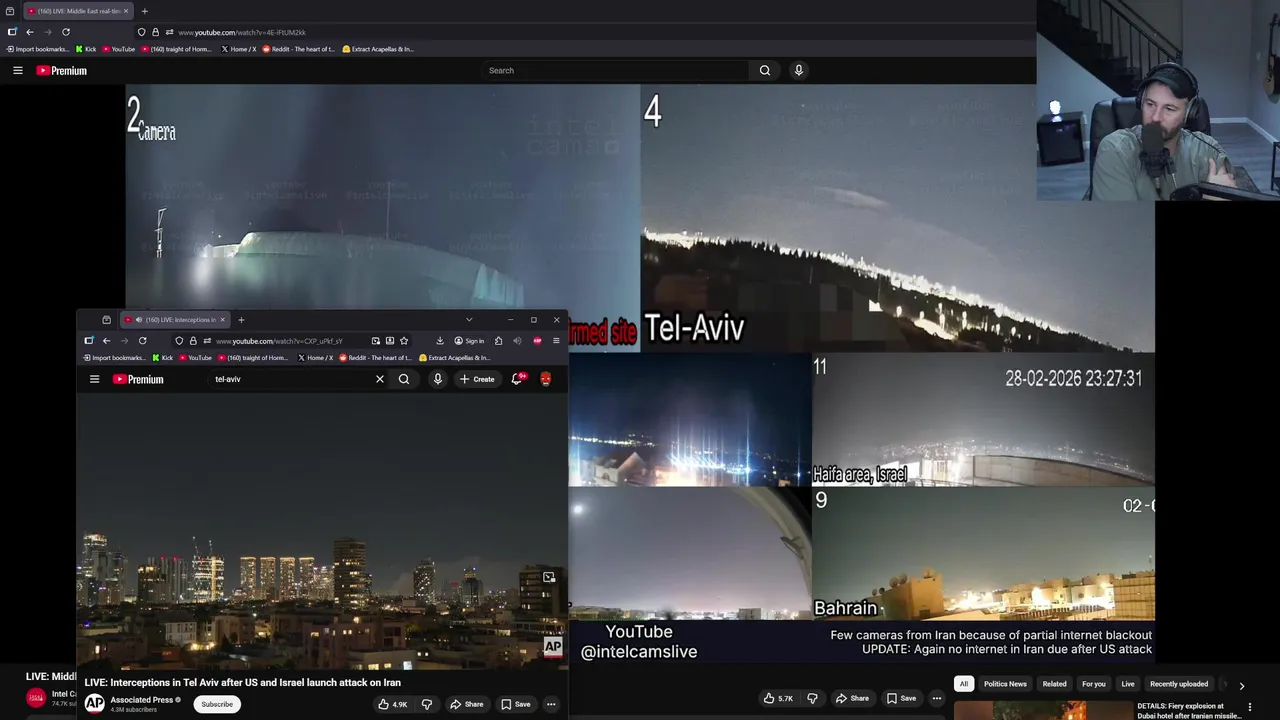Subscribe to the Associated Press channel

click(x=217, y=704)
